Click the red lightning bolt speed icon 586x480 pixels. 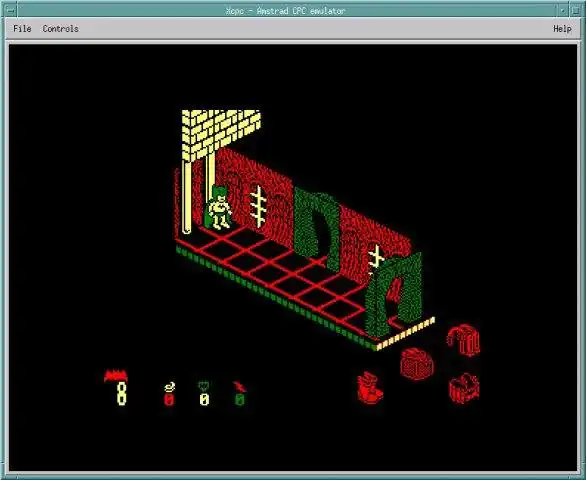click(239, 387)
